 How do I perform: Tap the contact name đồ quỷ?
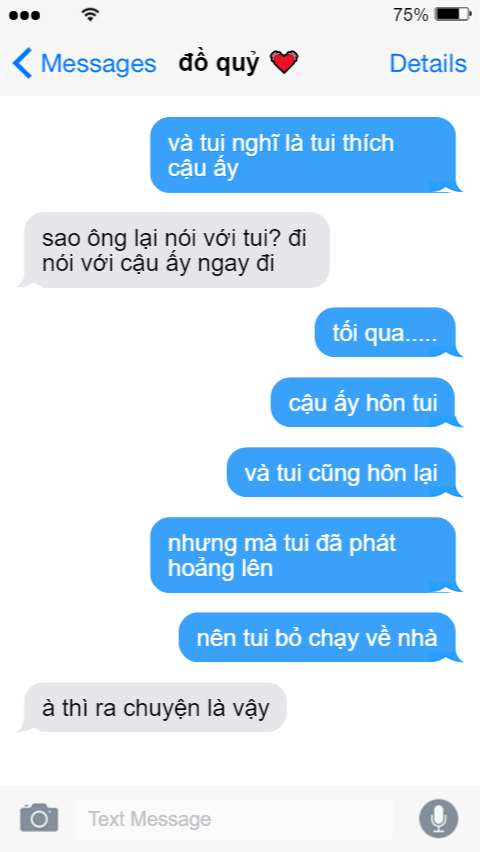(219, 63)
